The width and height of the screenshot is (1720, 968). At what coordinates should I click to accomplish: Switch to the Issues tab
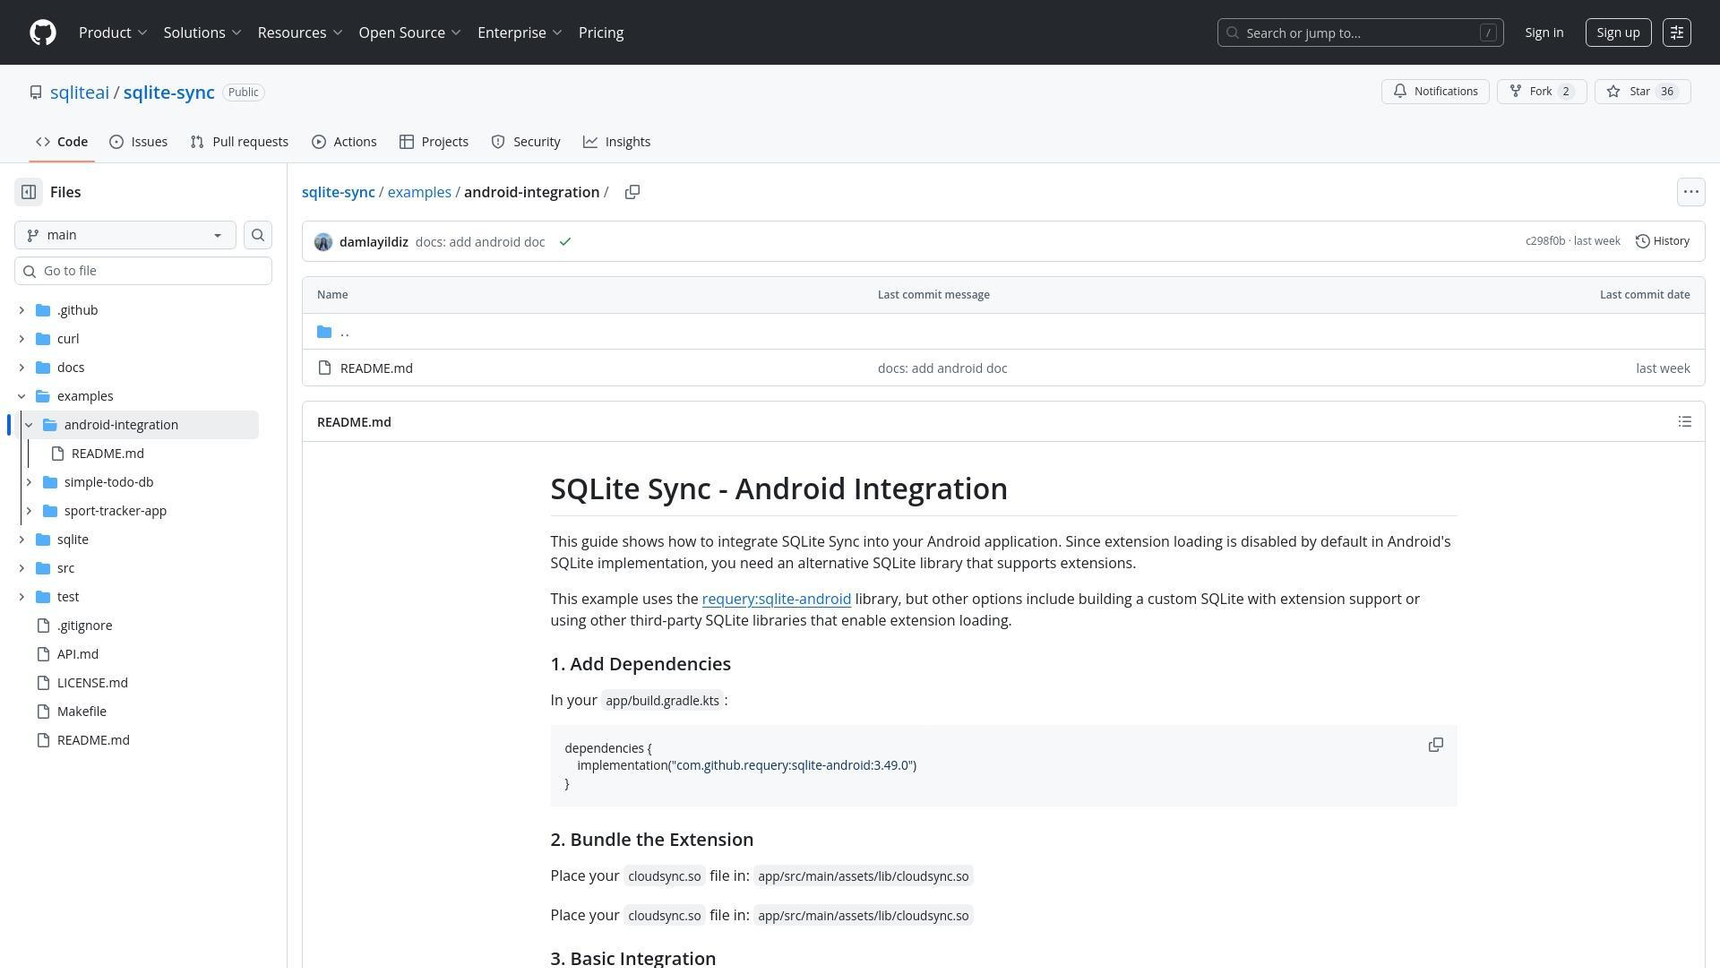(x=138, y=142)
